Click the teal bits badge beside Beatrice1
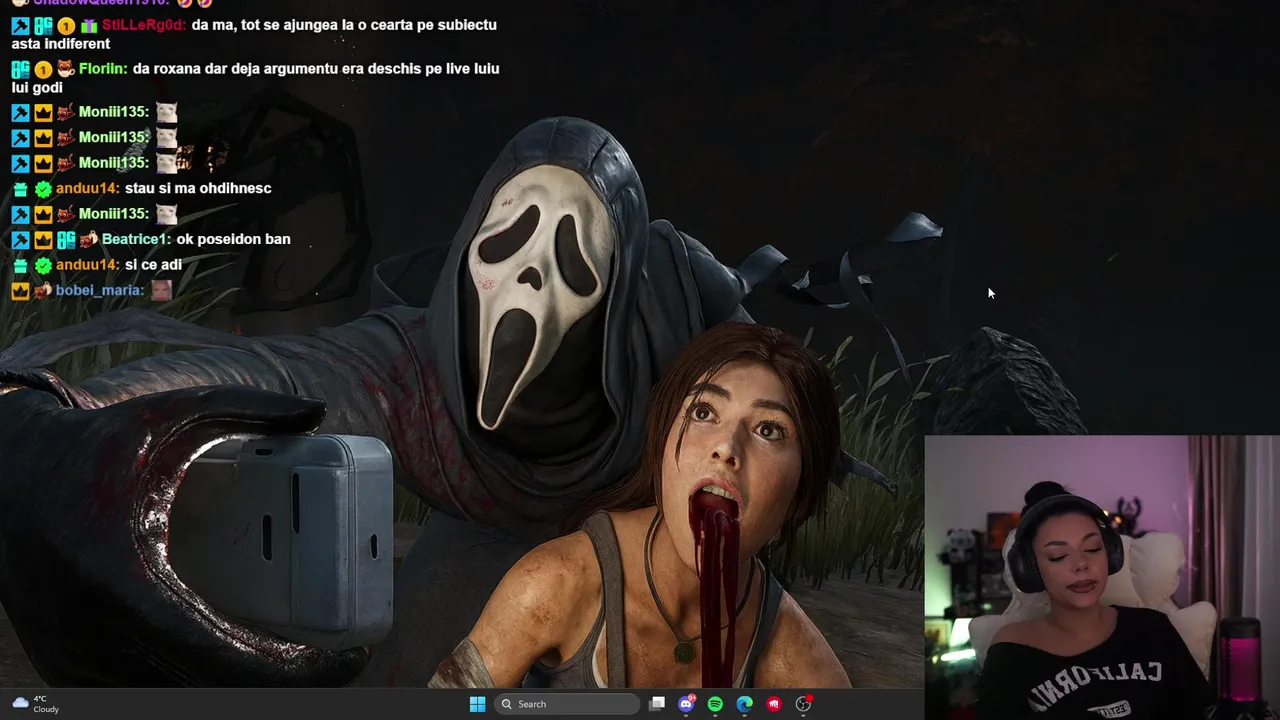 tap(66, 240)
